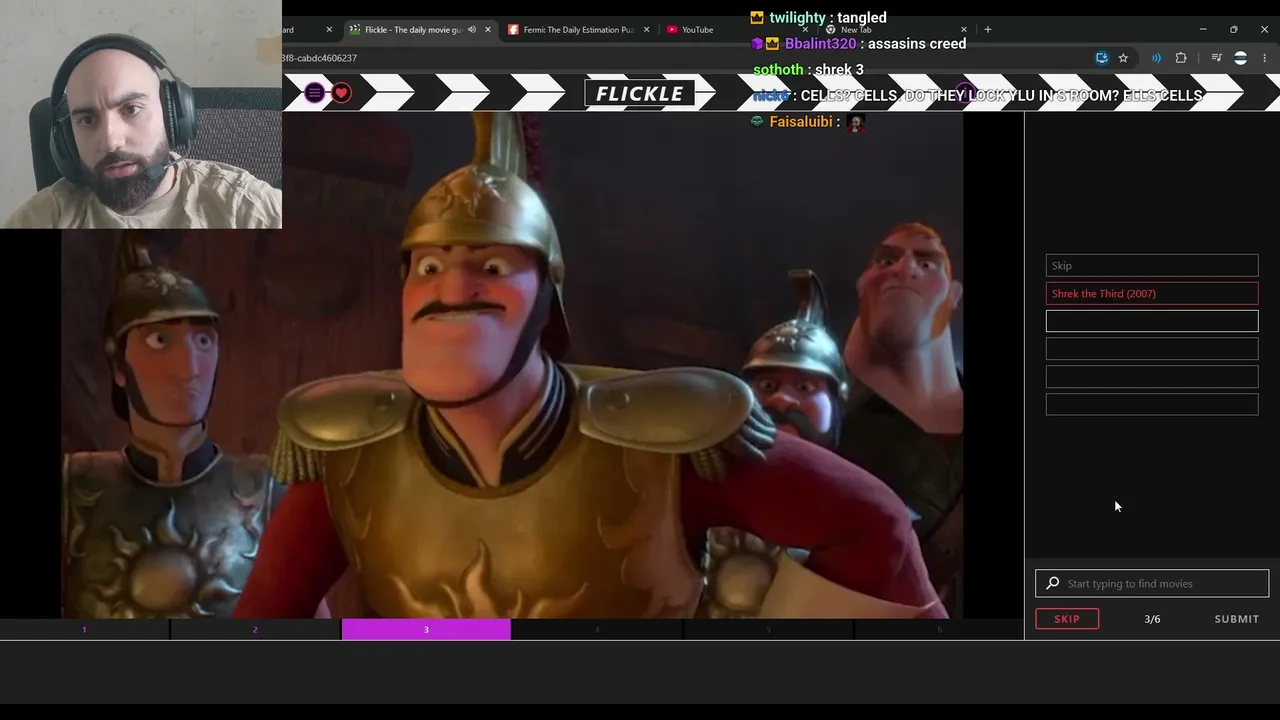The width and height of the screenshot is (1280, 720).
Task: Click the heart icon beside the menu
Action: point(342,93)
